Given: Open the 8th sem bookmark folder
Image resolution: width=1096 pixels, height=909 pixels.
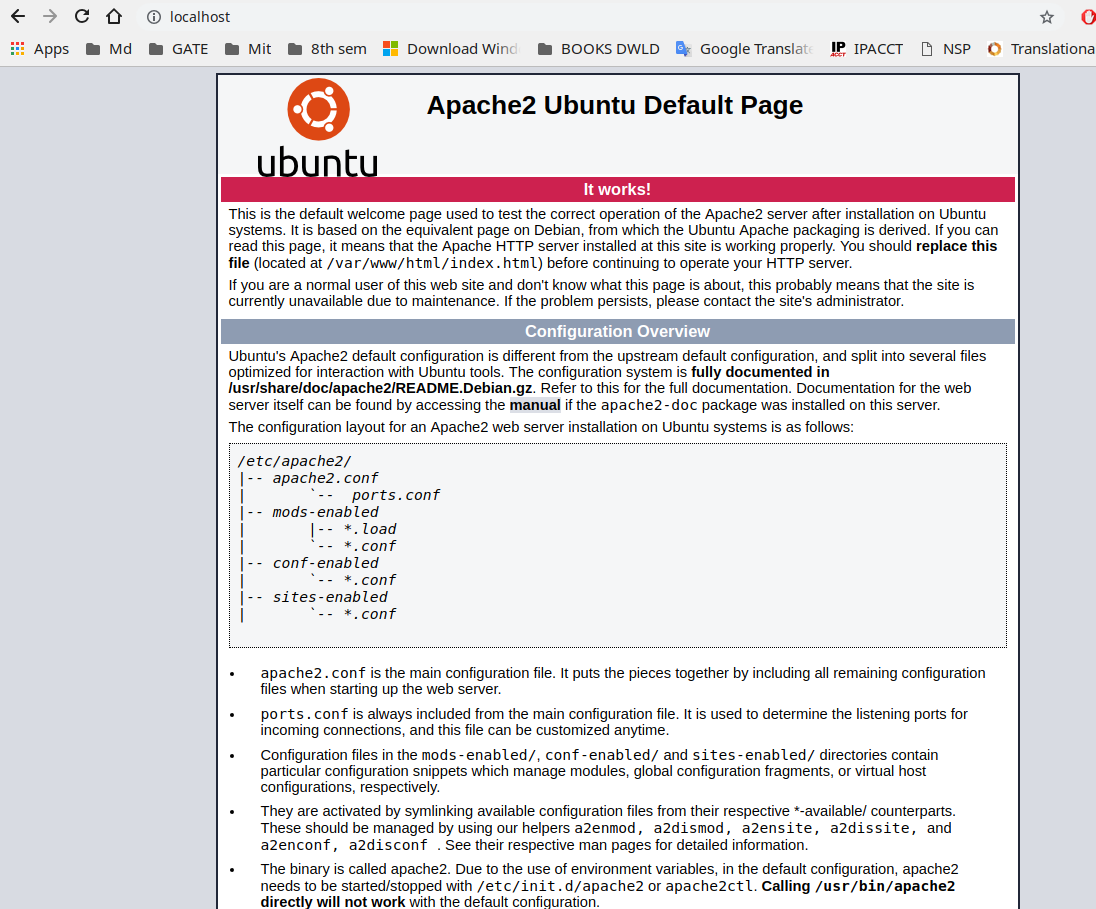Looking at the screenshot, I should [327, 49].
